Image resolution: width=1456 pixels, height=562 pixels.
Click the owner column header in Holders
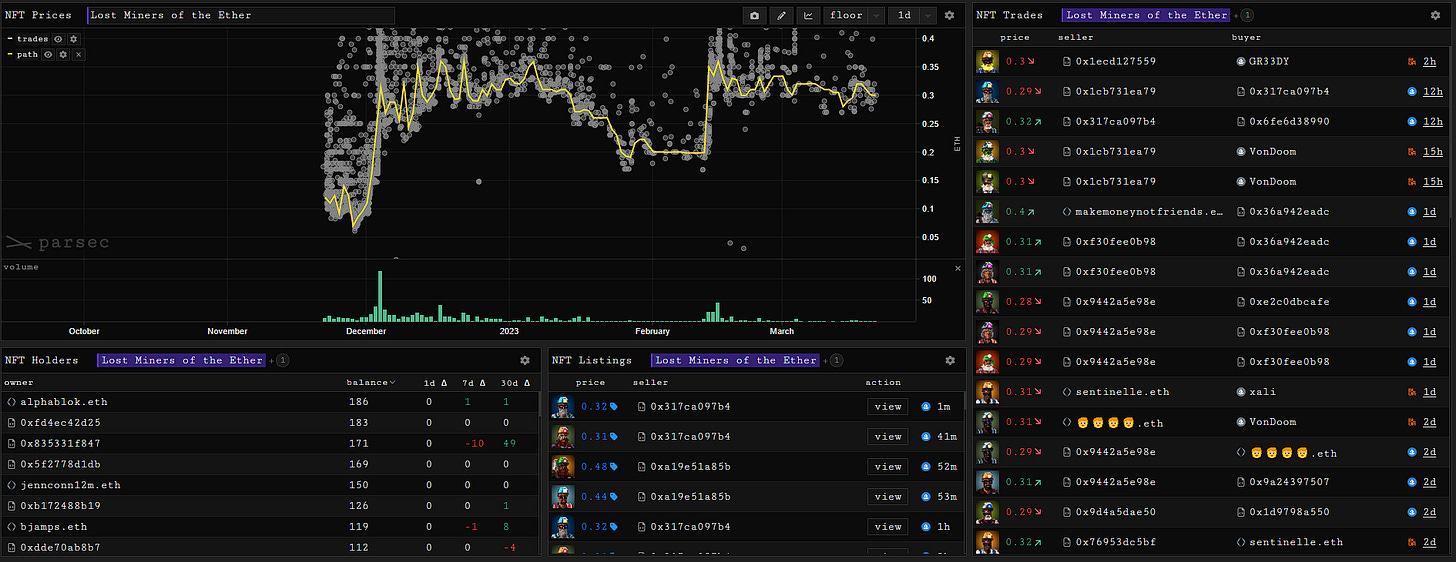18,382
